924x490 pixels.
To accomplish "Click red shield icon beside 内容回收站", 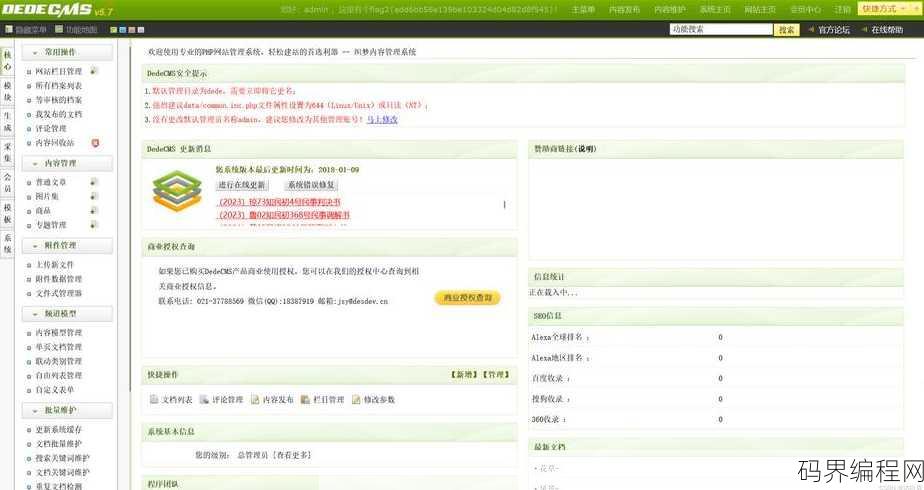I will tap(95, 143).
